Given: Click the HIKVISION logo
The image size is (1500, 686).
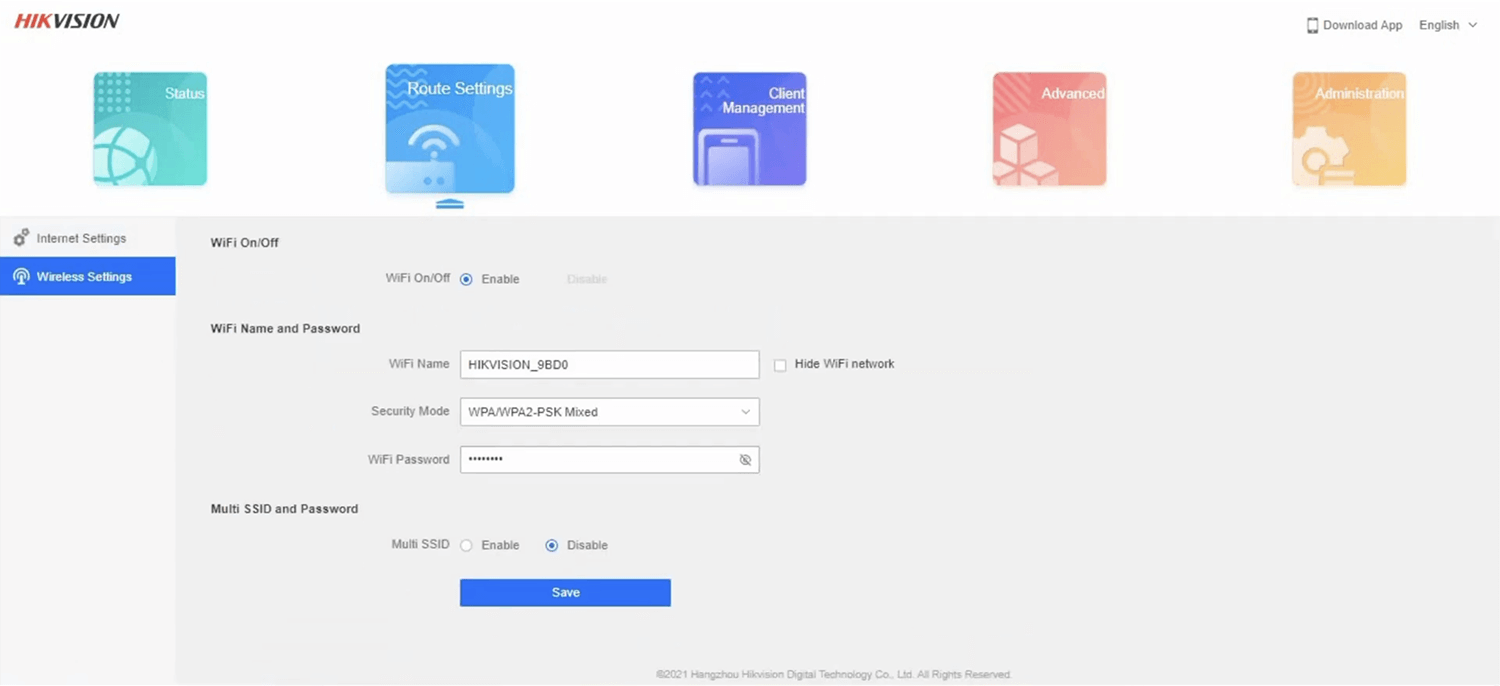Looking at the screenshot, I should pos(67,21).
